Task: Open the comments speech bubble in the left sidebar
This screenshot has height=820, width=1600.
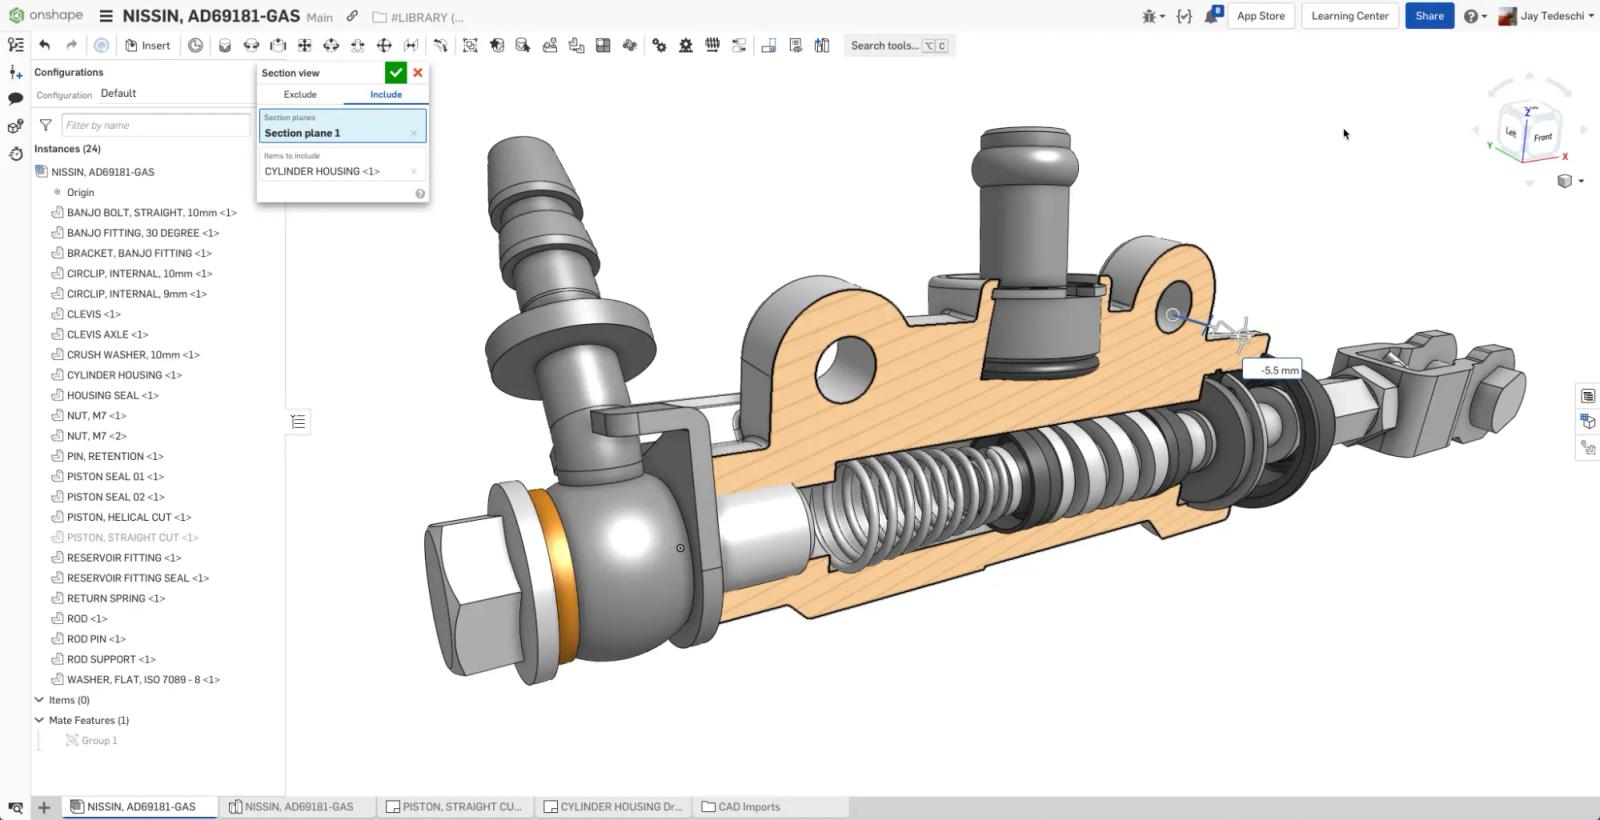Action: tap(15, 99)
